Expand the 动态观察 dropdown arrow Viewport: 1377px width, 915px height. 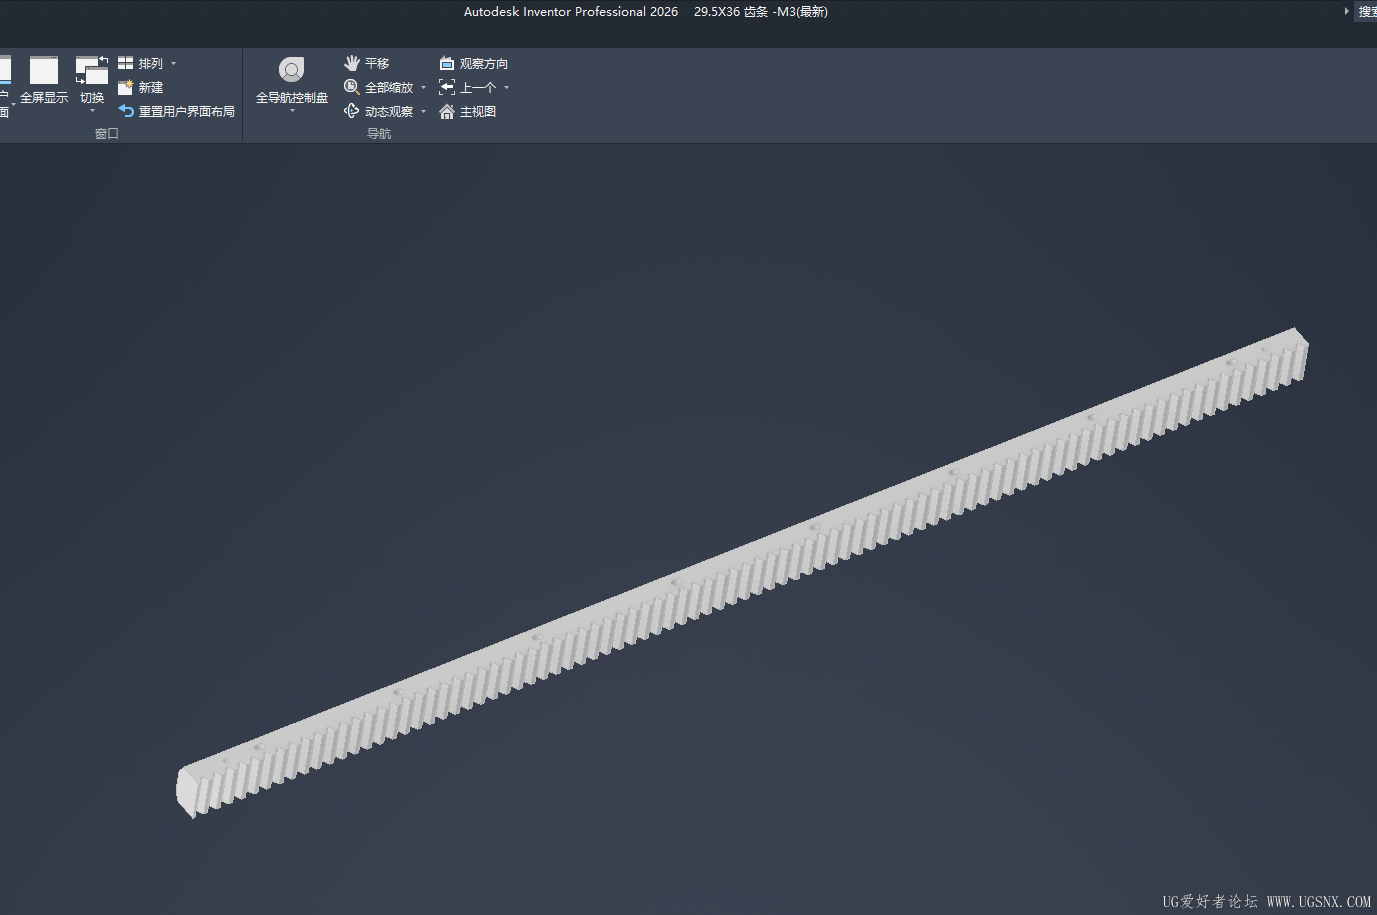423,112
